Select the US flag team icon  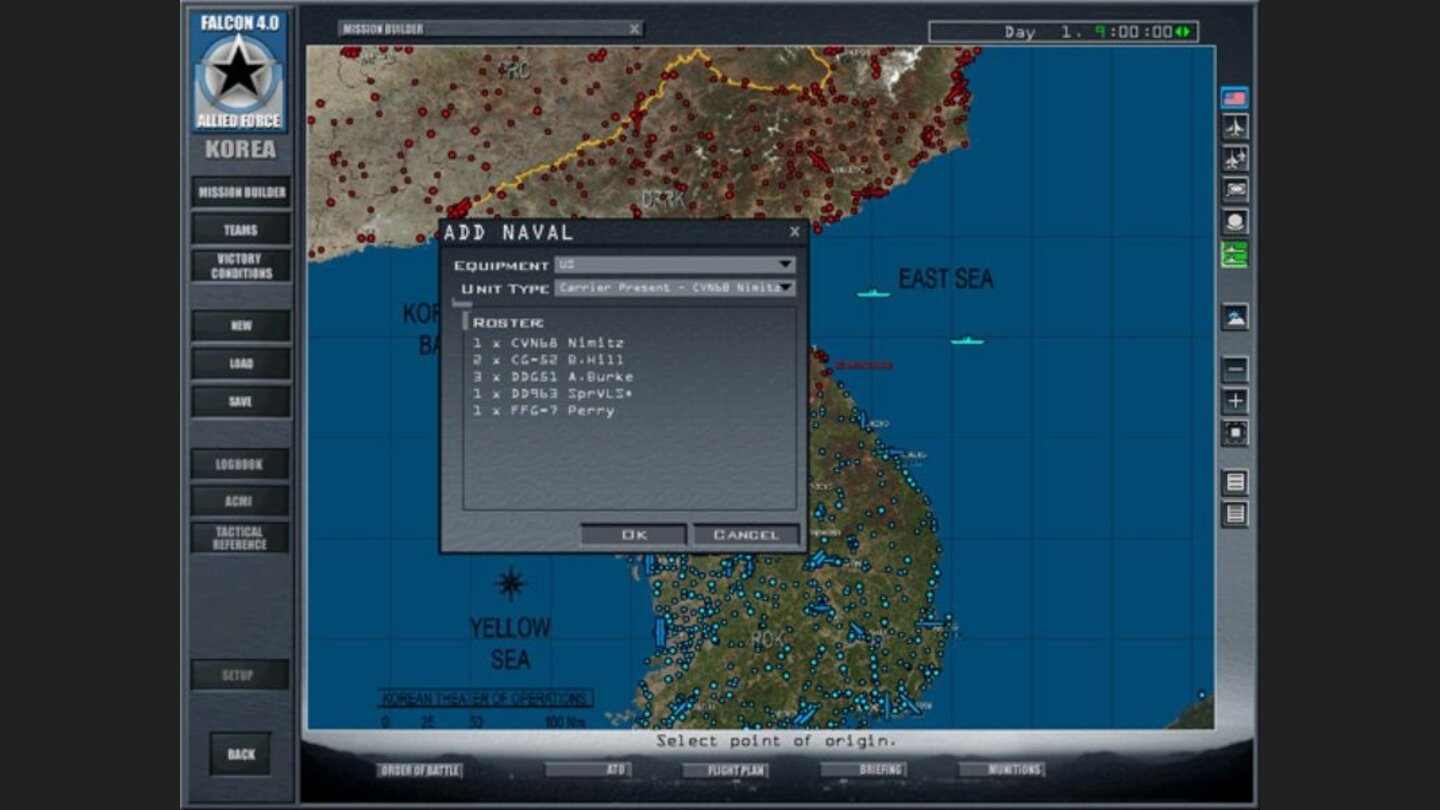(1235, 98)
